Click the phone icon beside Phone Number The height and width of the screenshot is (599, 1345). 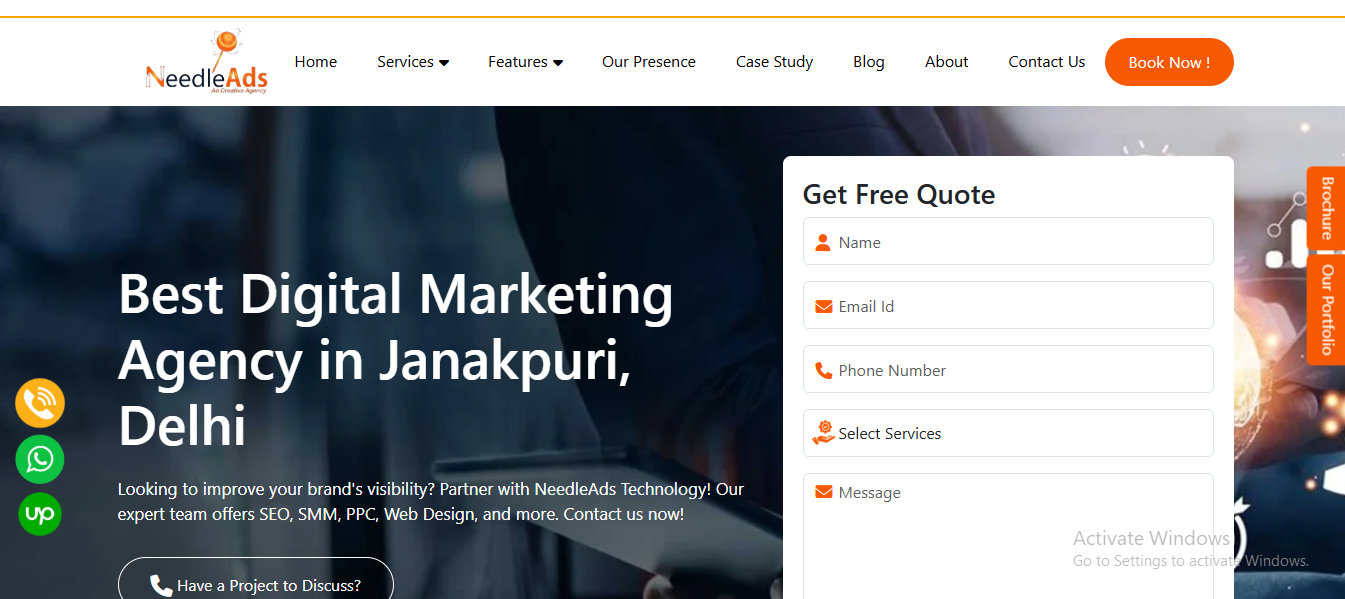click(x=824, y=370)
